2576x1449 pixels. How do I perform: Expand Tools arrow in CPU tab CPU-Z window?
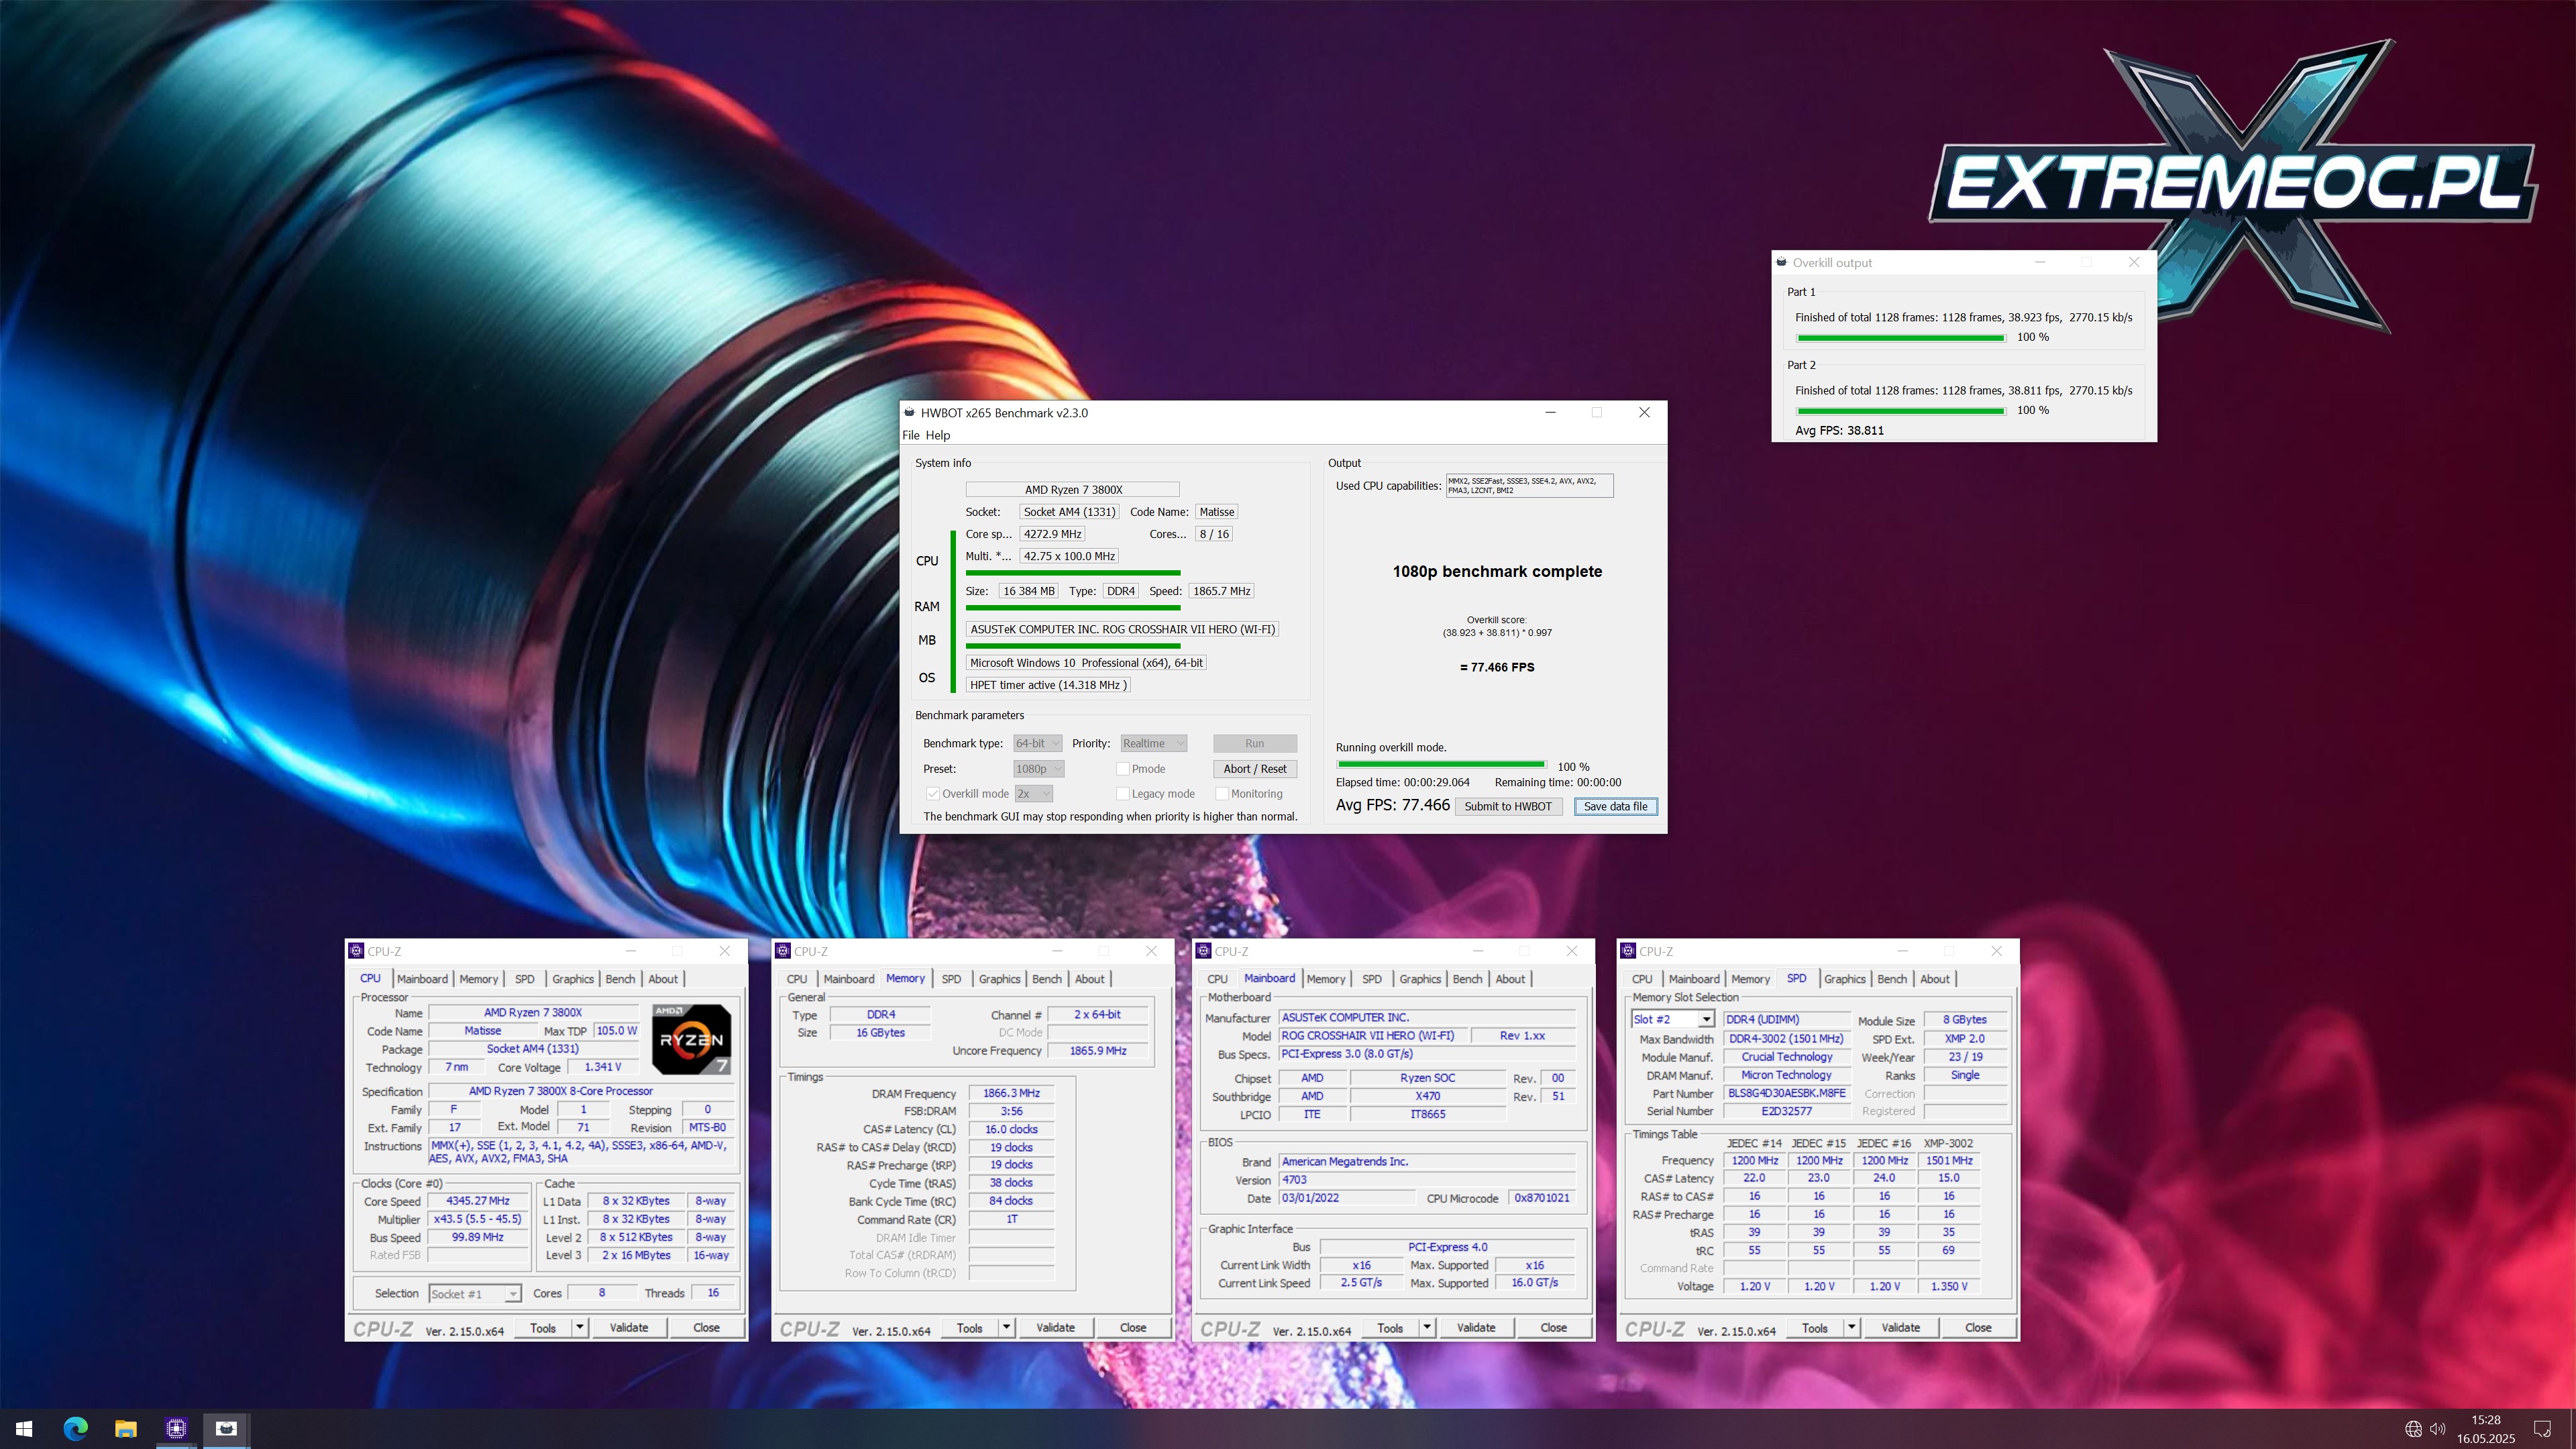(x=579, y=1328)
